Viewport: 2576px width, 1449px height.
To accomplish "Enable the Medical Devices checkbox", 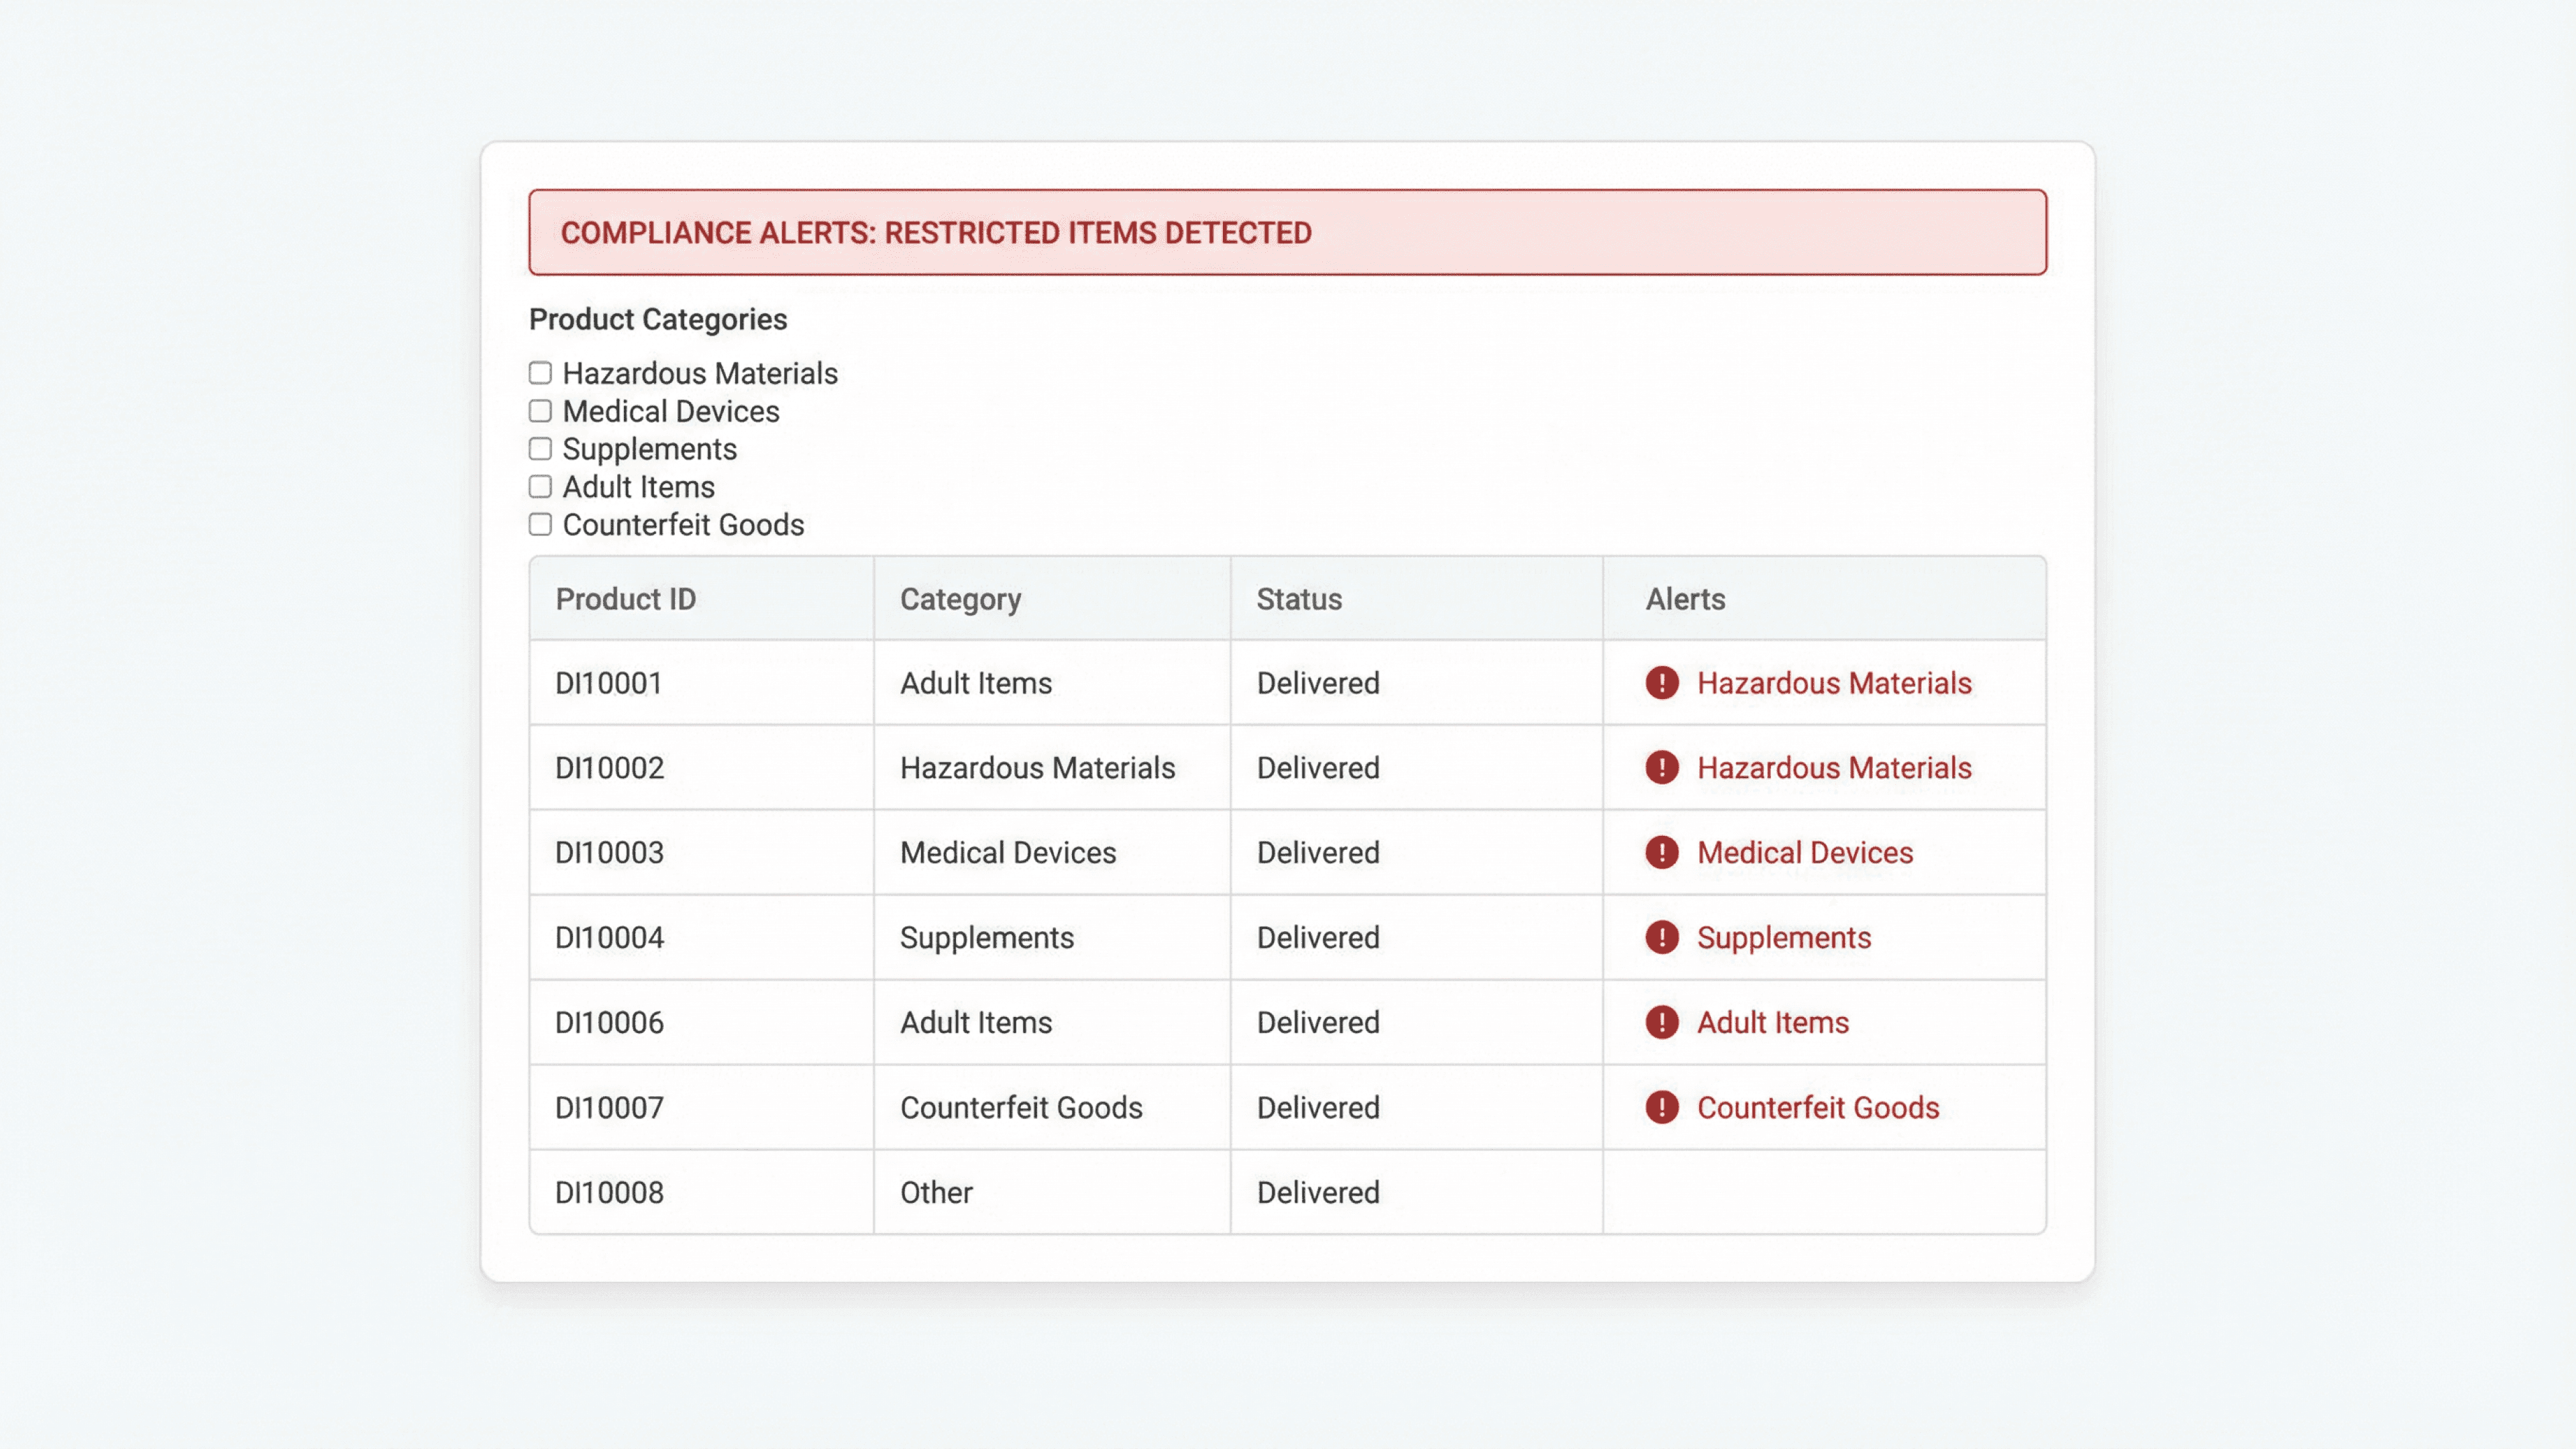I will click(x=540, y=411).
